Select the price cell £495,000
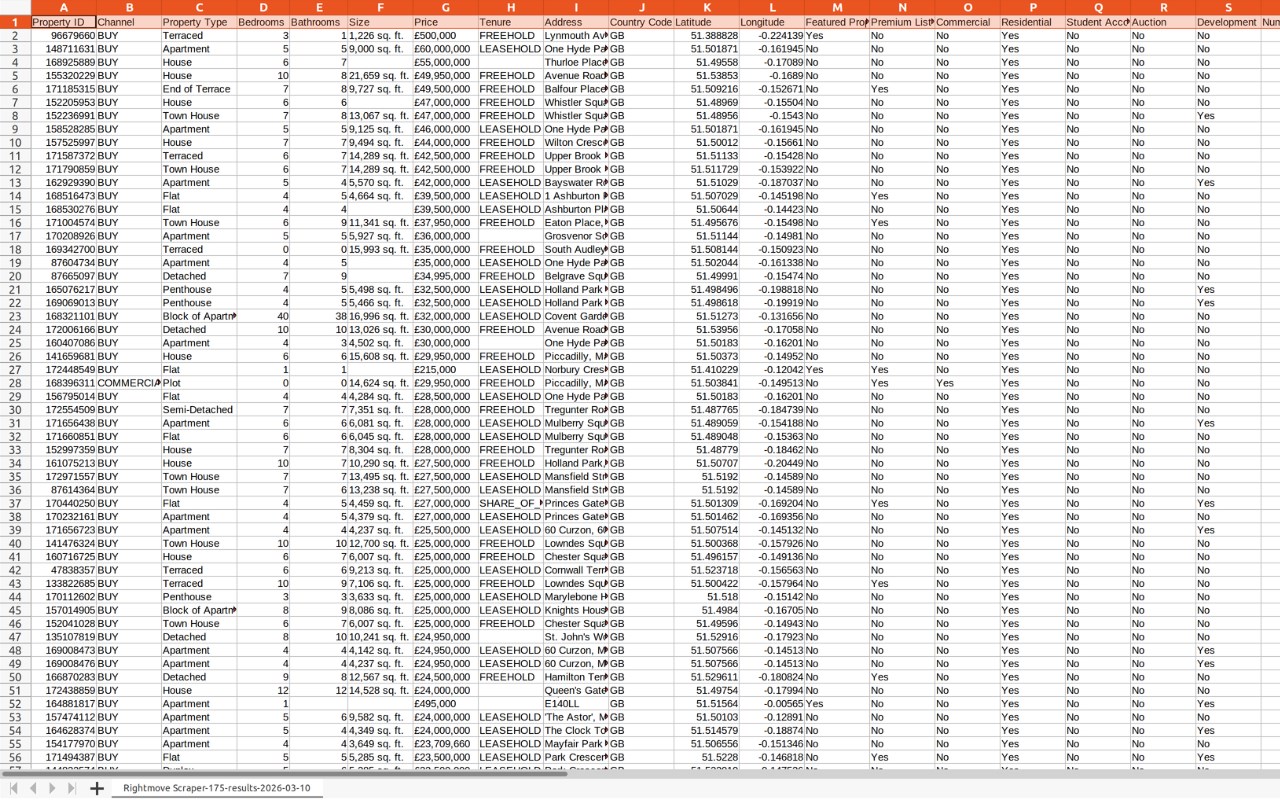 coord(445,704)
